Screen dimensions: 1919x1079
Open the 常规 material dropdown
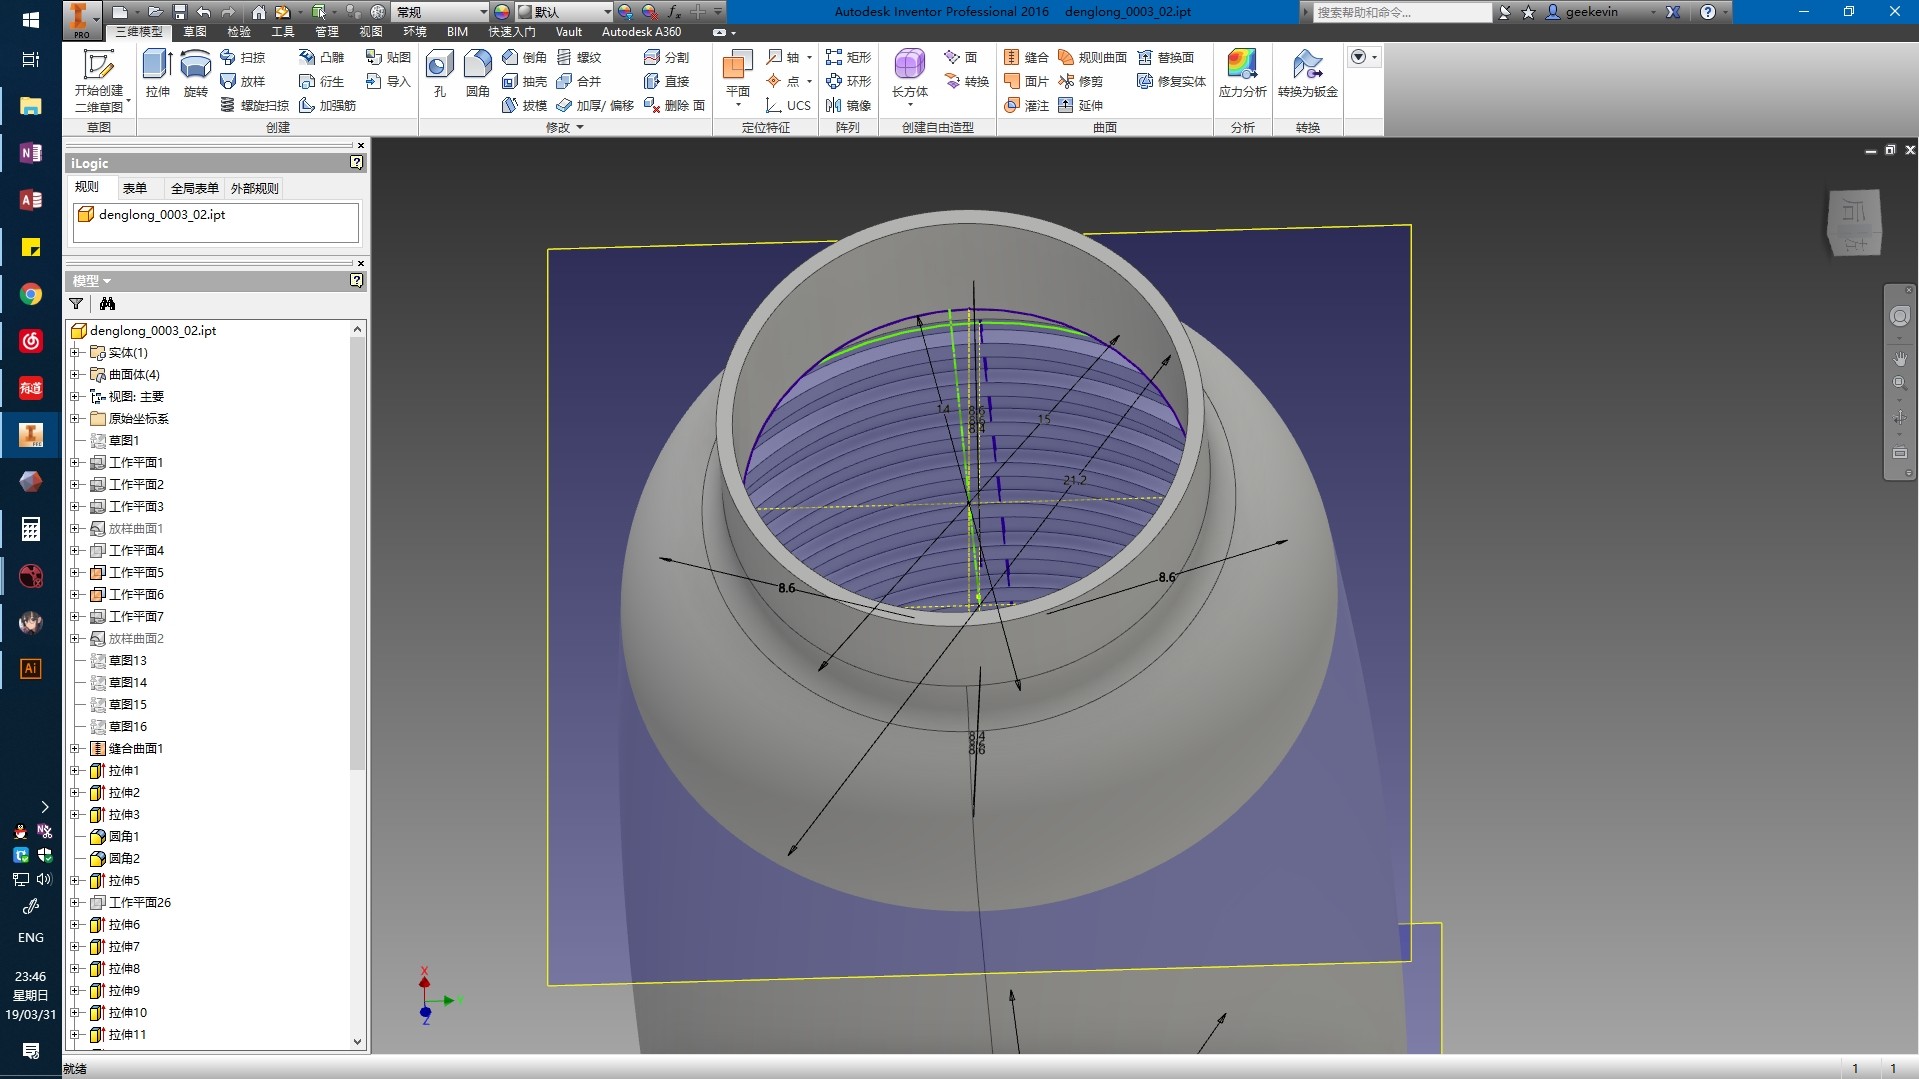(x=483, y=12)
